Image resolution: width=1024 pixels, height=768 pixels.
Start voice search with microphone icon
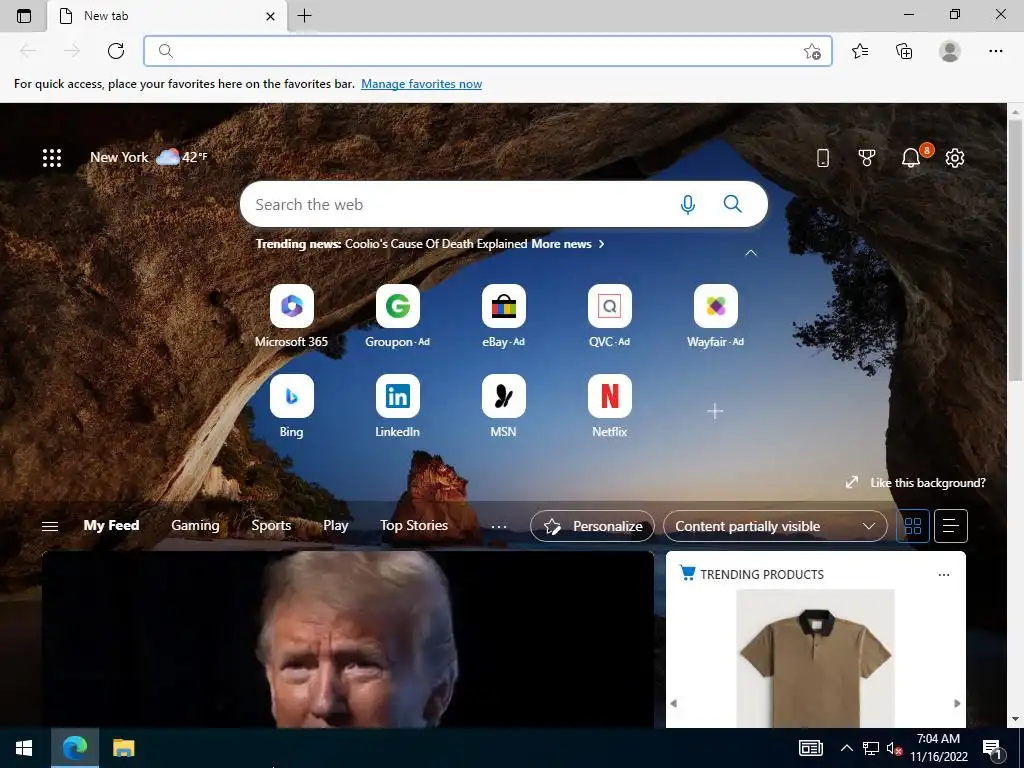click(687, 204)
